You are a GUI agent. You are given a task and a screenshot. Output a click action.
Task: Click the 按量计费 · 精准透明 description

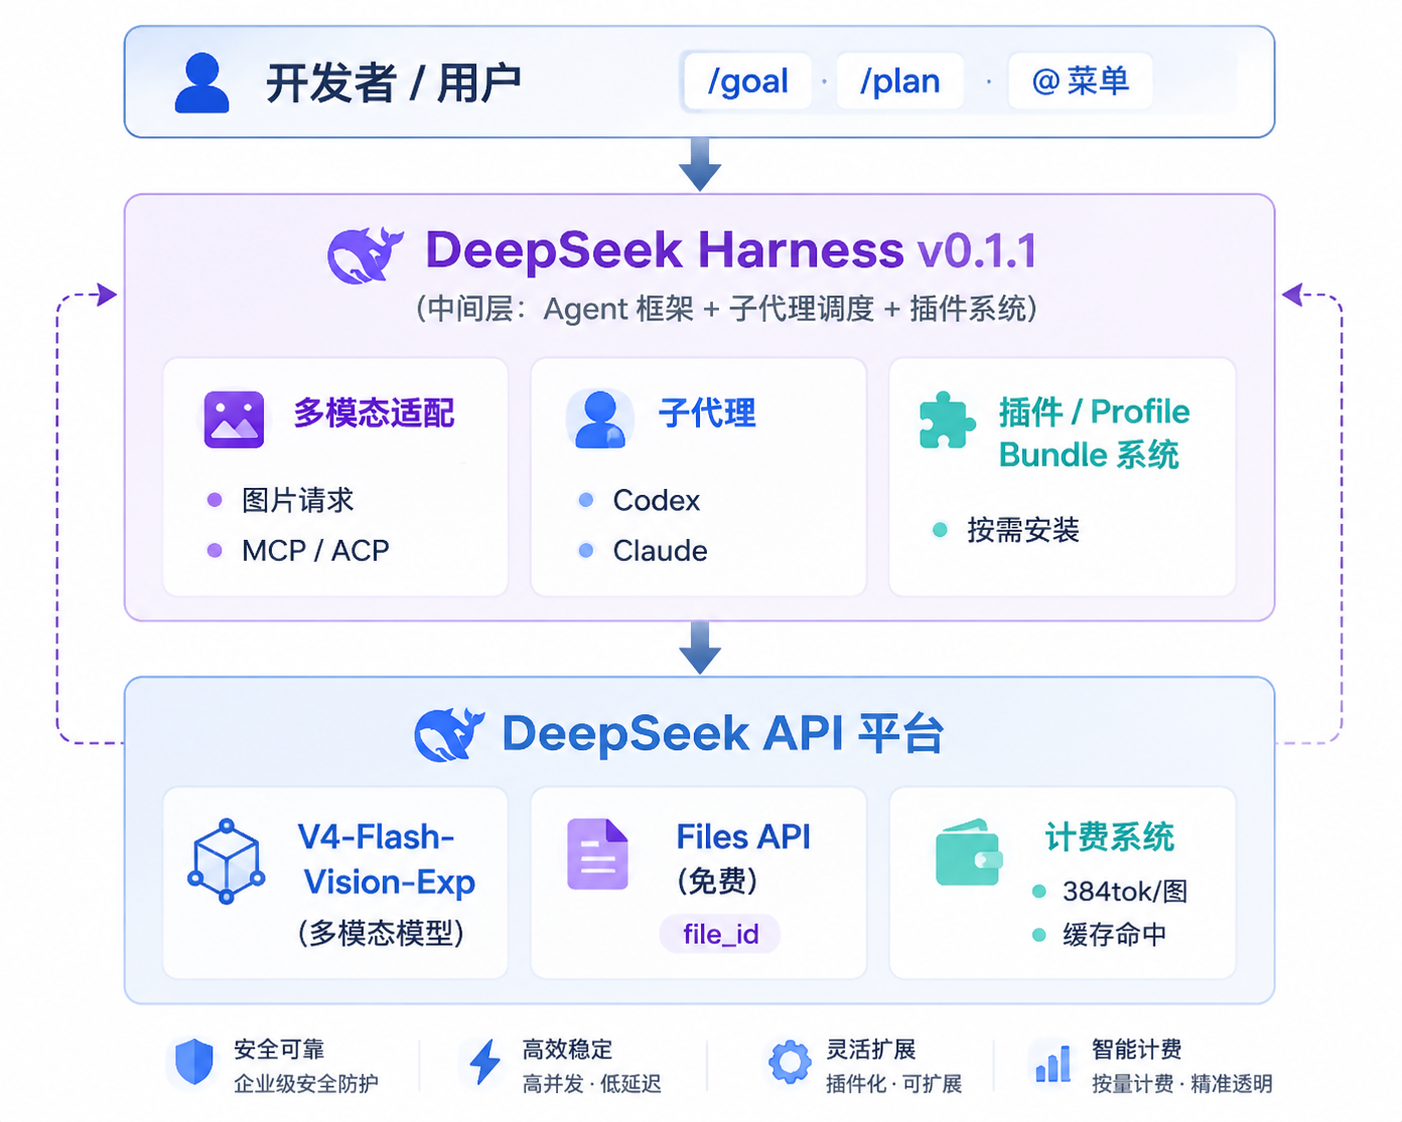[1182, 1084]
